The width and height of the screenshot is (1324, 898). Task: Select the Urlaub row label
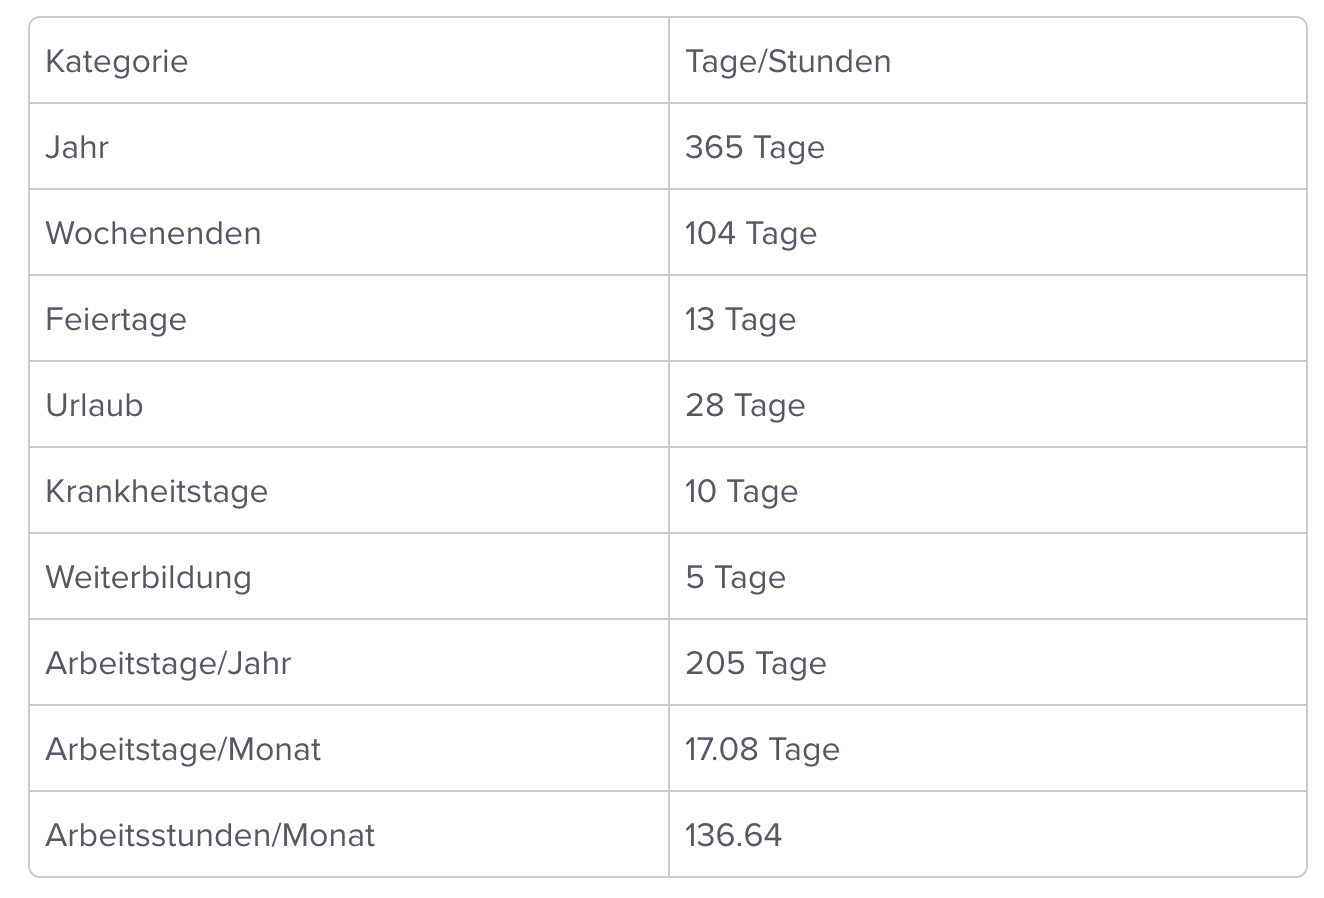(94, 405)
